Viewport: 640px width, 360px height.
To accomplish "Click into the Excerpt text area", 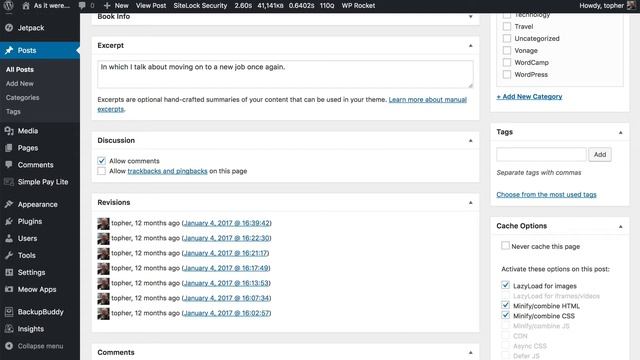I will (x=285, y=74).
